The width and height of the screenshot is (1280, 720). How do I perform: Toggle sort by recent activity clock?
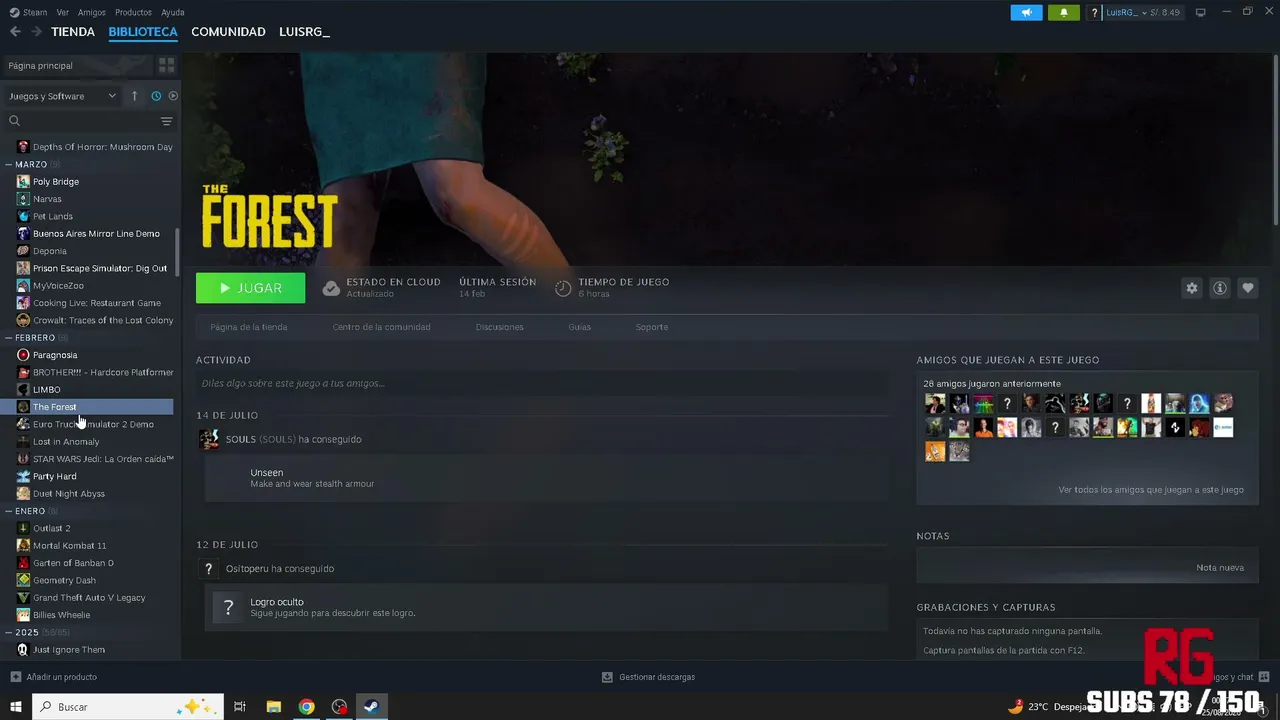156,96
